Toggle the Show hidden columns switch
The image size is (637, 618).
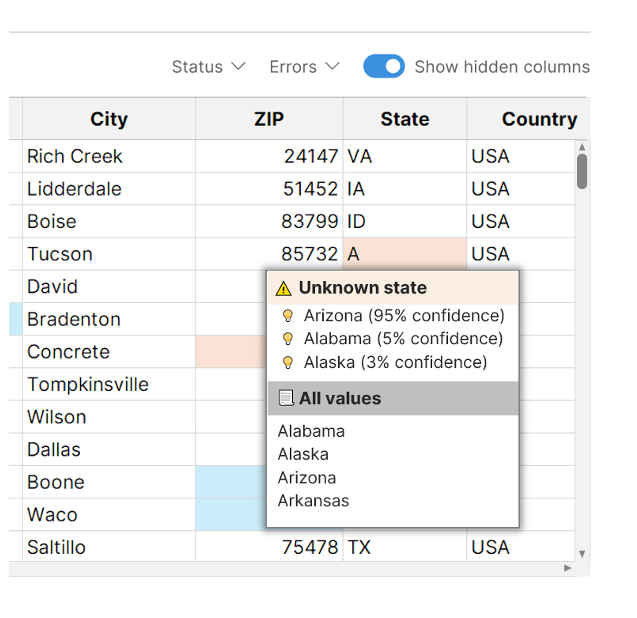(384, 66)
